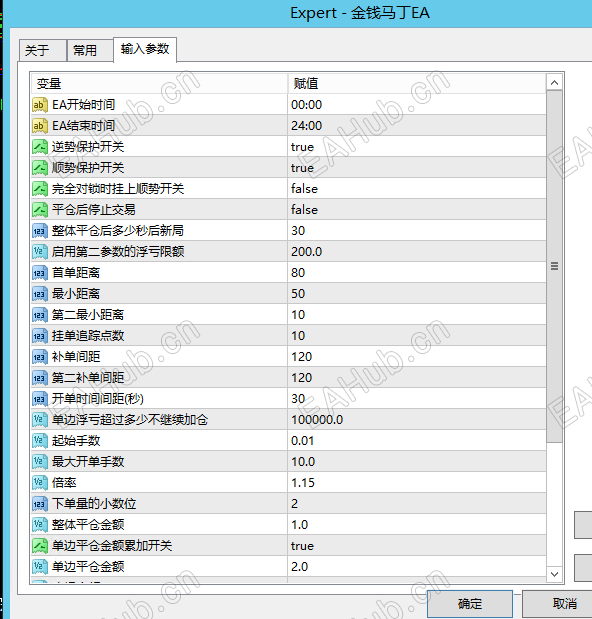Click the integer icon beside 下单量的小数位
Image resolution: width=592 pixels, height=619 pixels.
point(40,504)
